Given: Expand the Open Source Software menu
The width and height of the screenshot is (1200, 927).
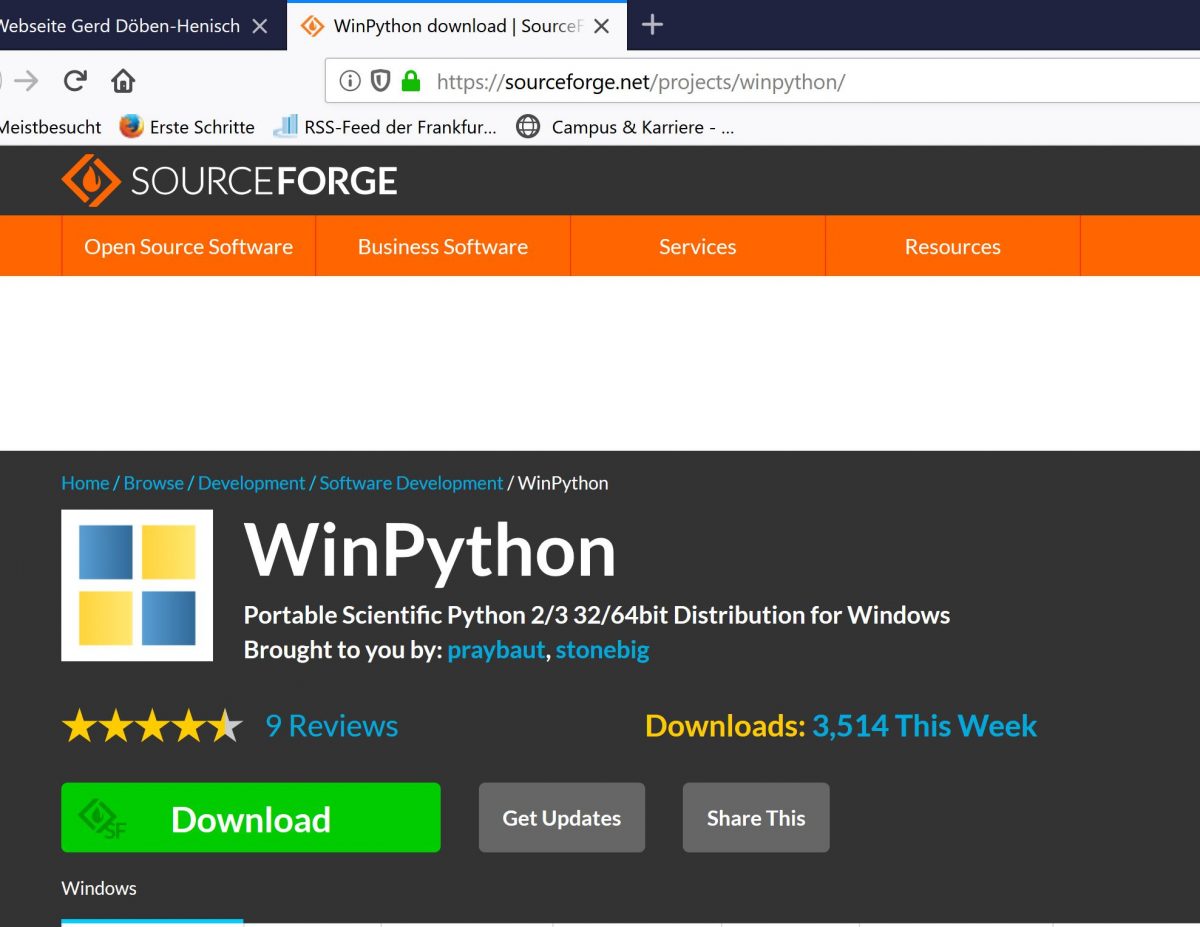Looking at the screenshot, I should pyautogui.click(x=188, y=246).
